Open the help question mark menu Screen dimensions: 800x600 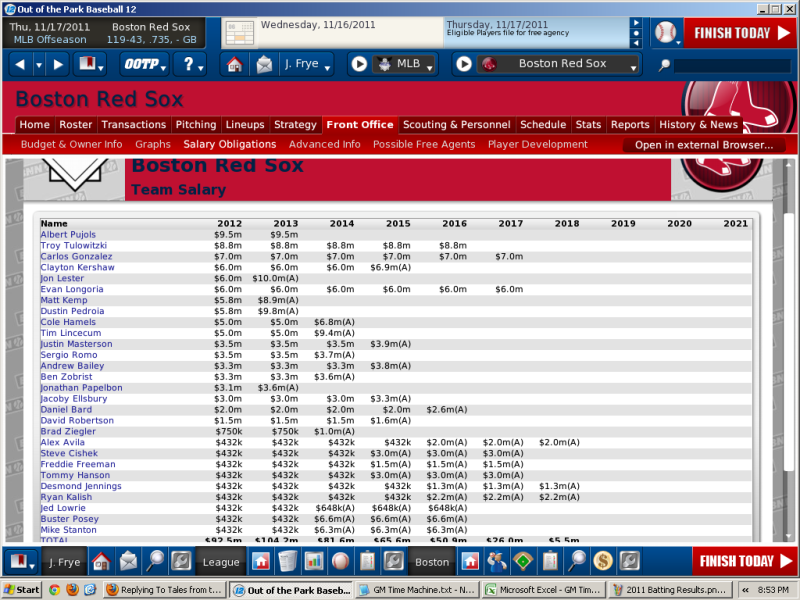[x=192, y=64]
